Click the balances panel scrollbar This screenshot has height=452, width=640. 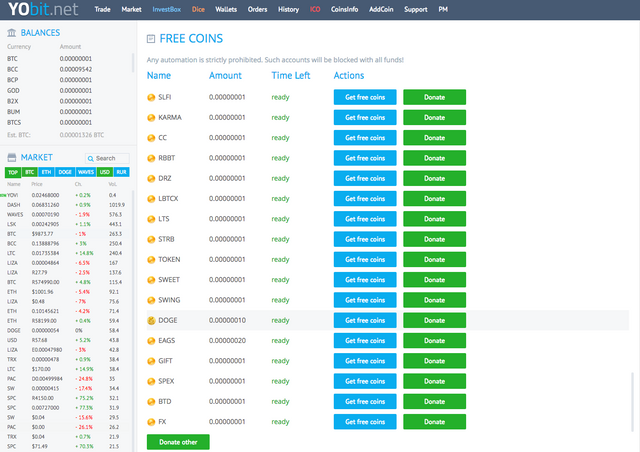(x=133, y=63)
